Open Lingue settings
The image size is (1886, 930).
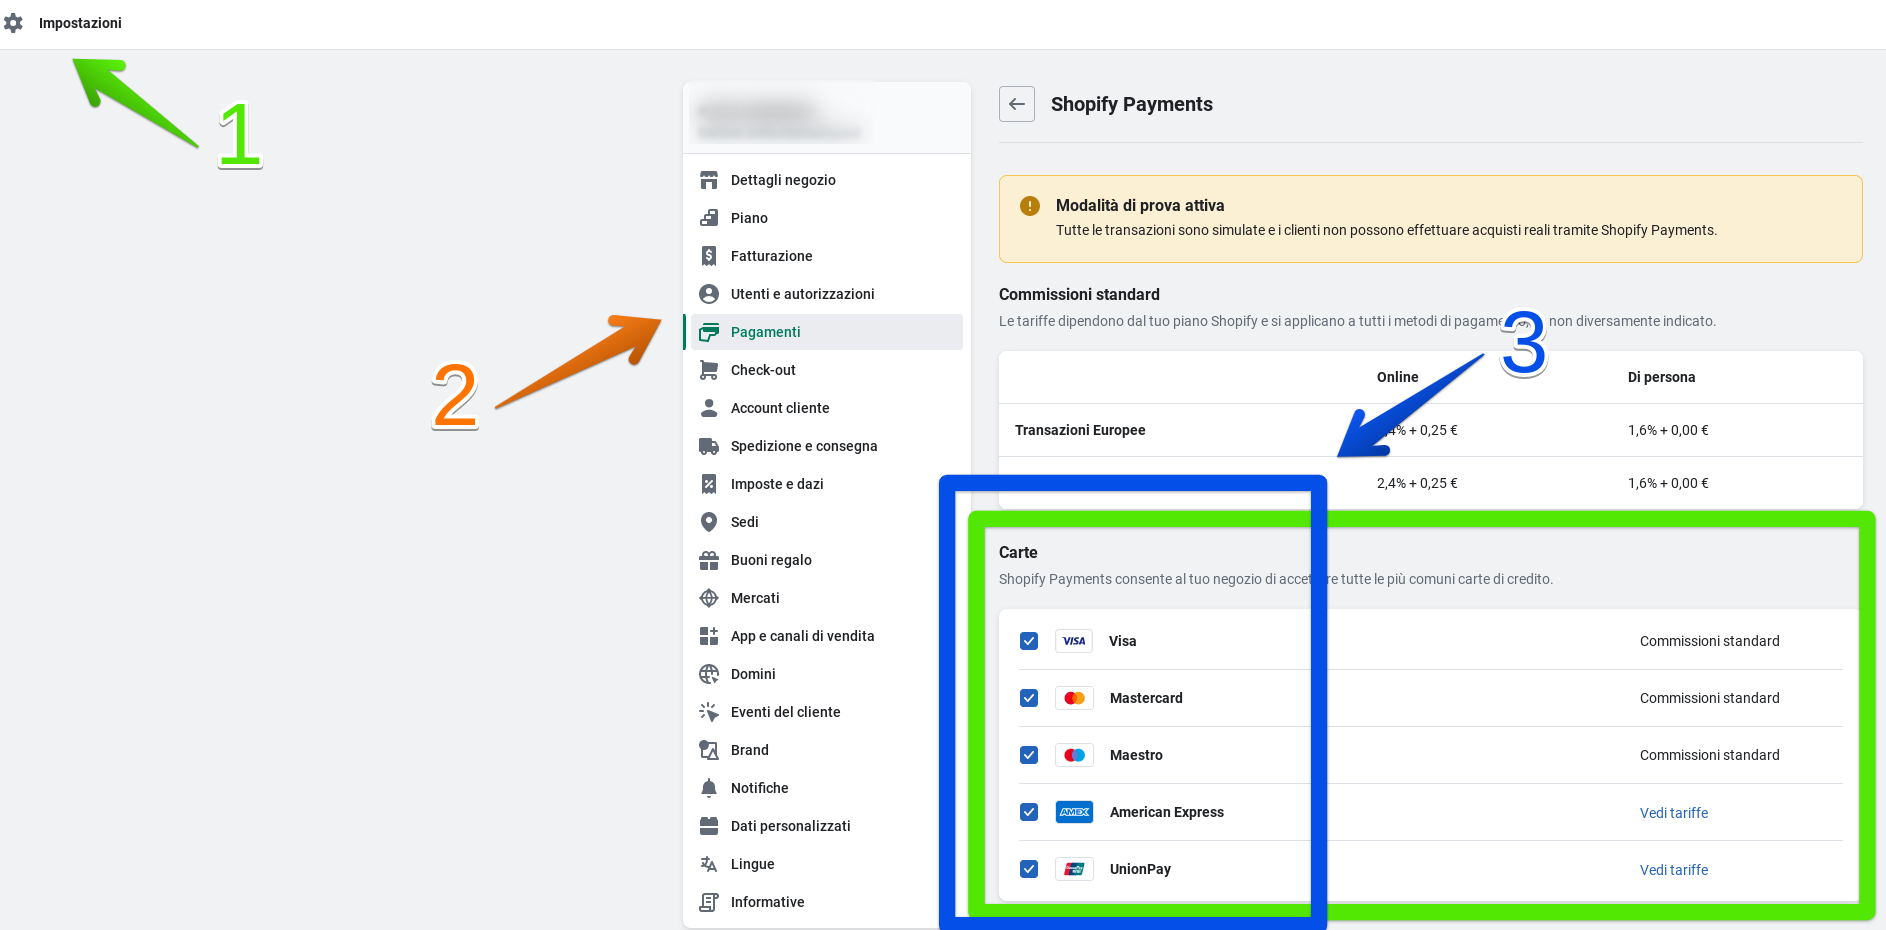pos(826,864)
